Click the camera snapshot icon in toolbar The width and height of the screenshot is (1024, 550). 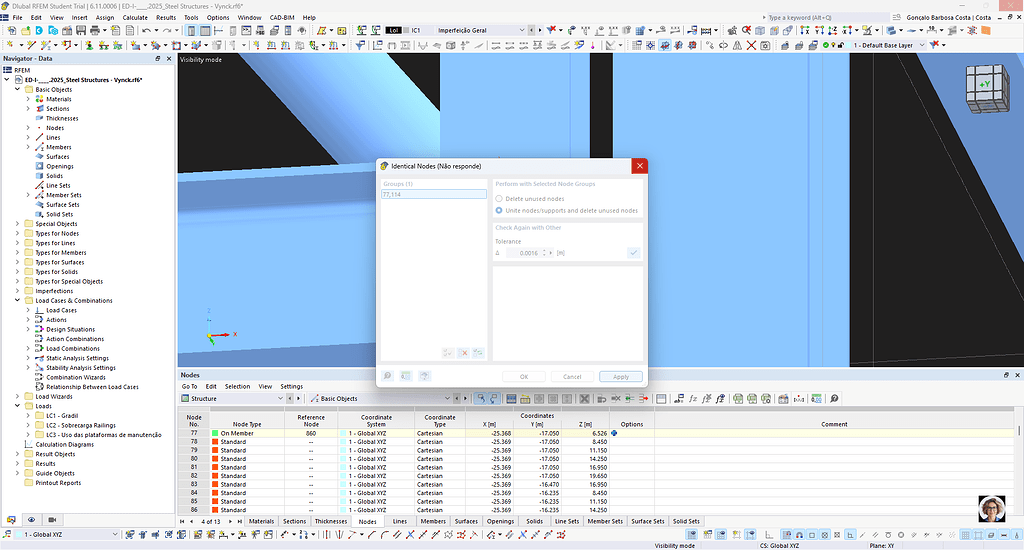pos(765,45)
